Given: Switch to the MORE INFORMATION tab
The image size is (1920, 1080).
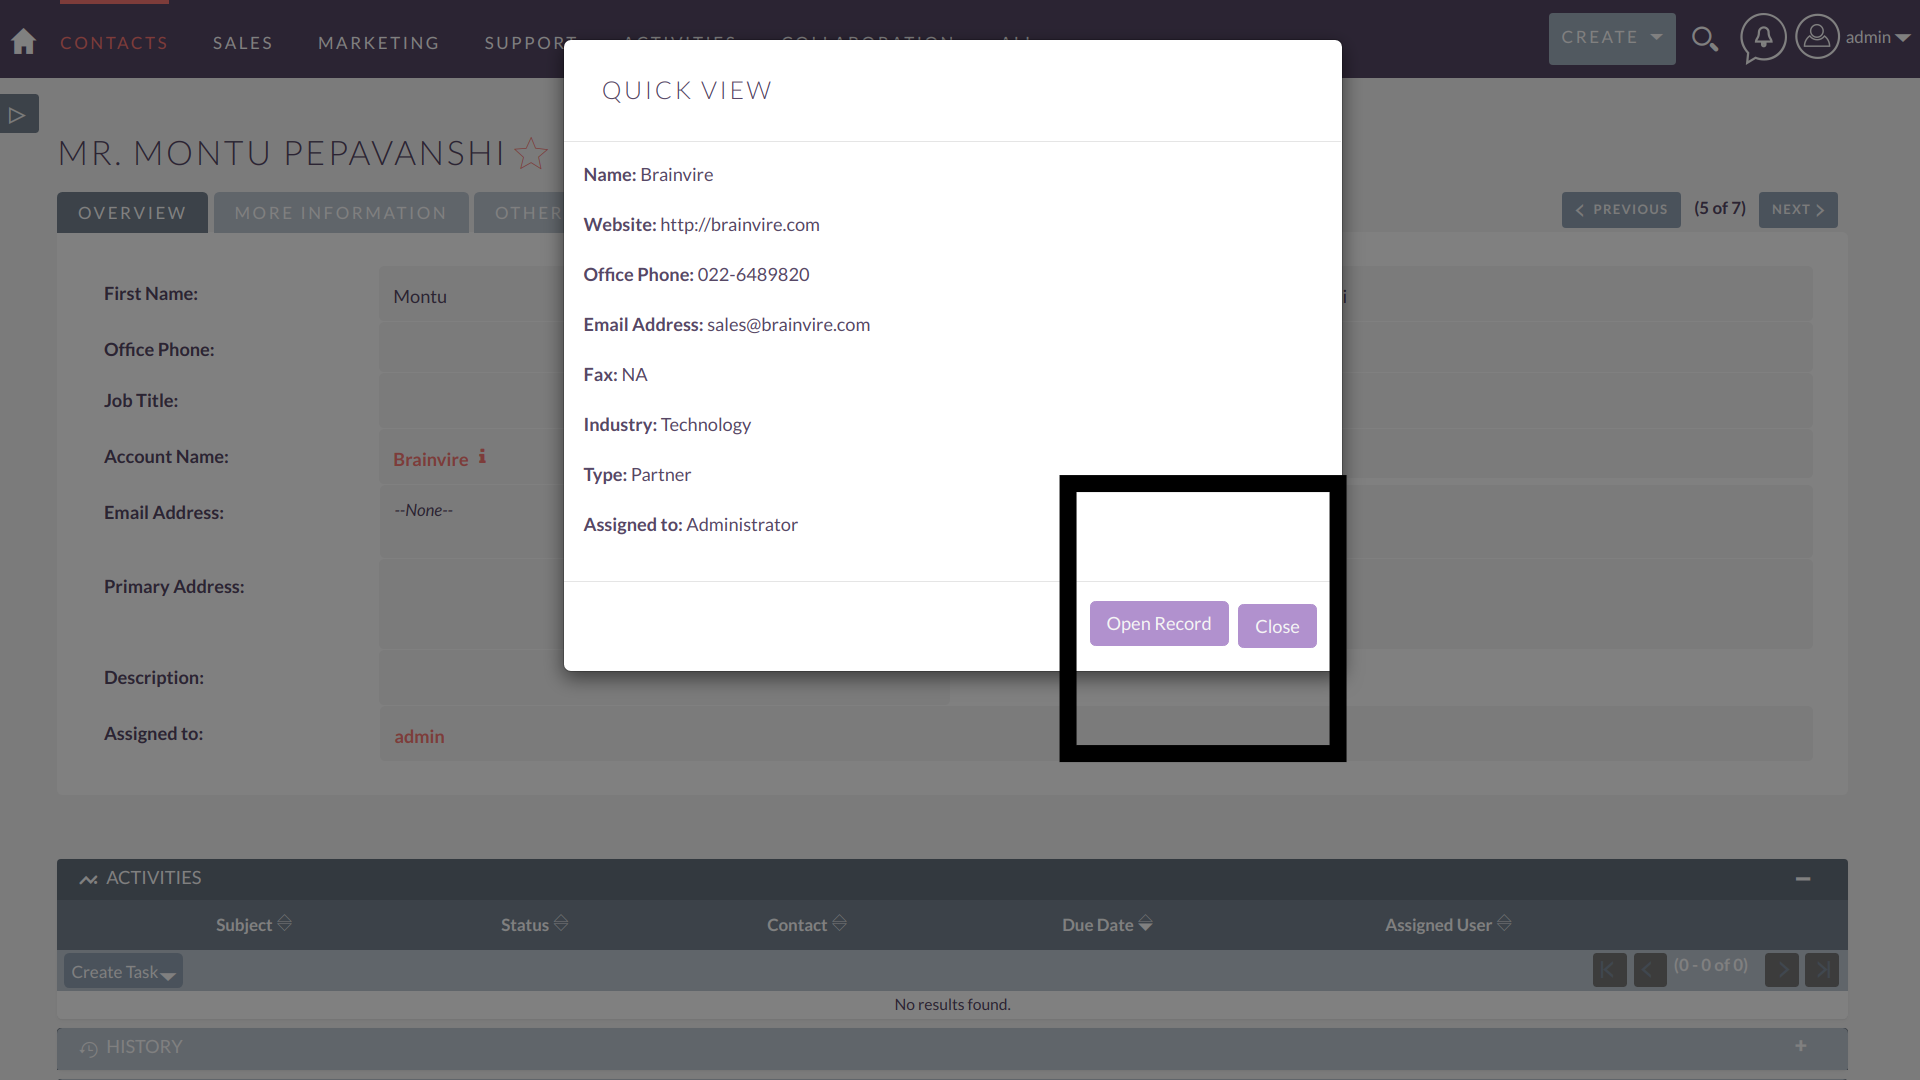Looking at the screenshot, I should point(340,212).
